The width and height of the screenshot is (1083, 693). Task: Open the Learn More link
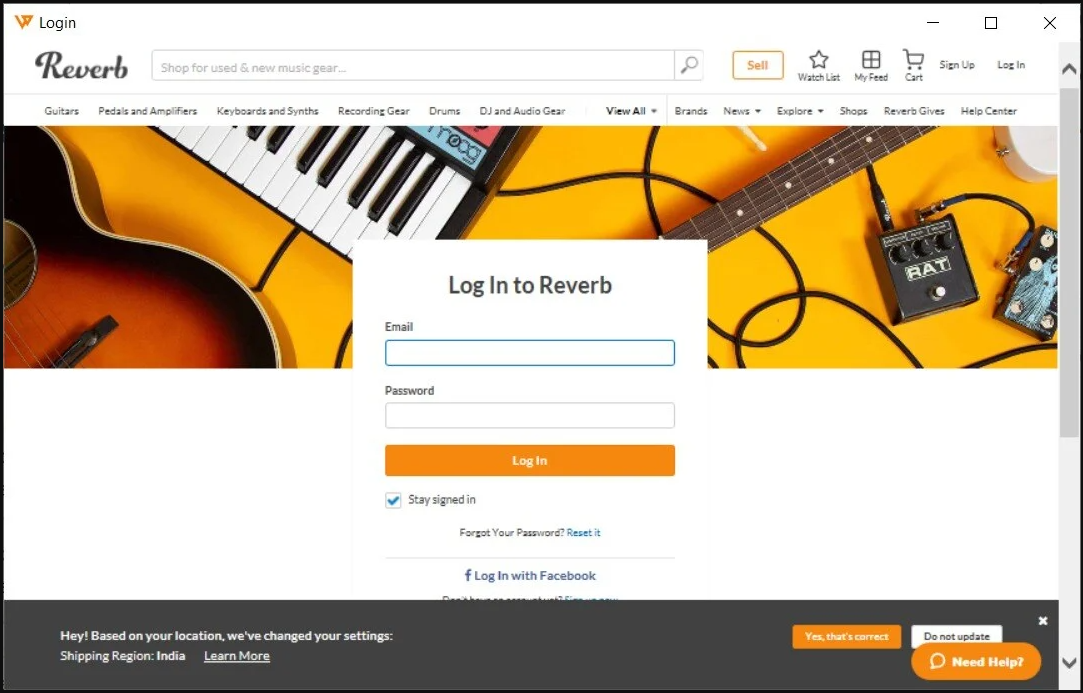pyautogui.click(x=237, y=656)
